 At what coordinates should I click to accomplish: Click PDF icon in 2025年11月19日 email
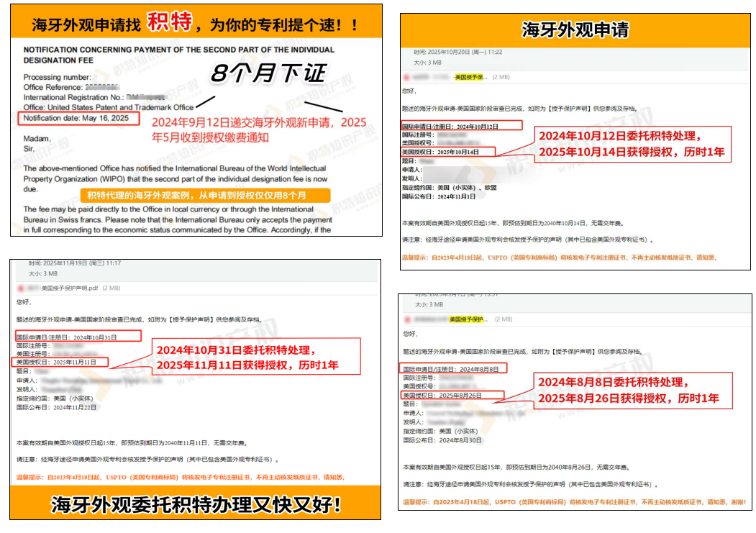coord(21,288)
